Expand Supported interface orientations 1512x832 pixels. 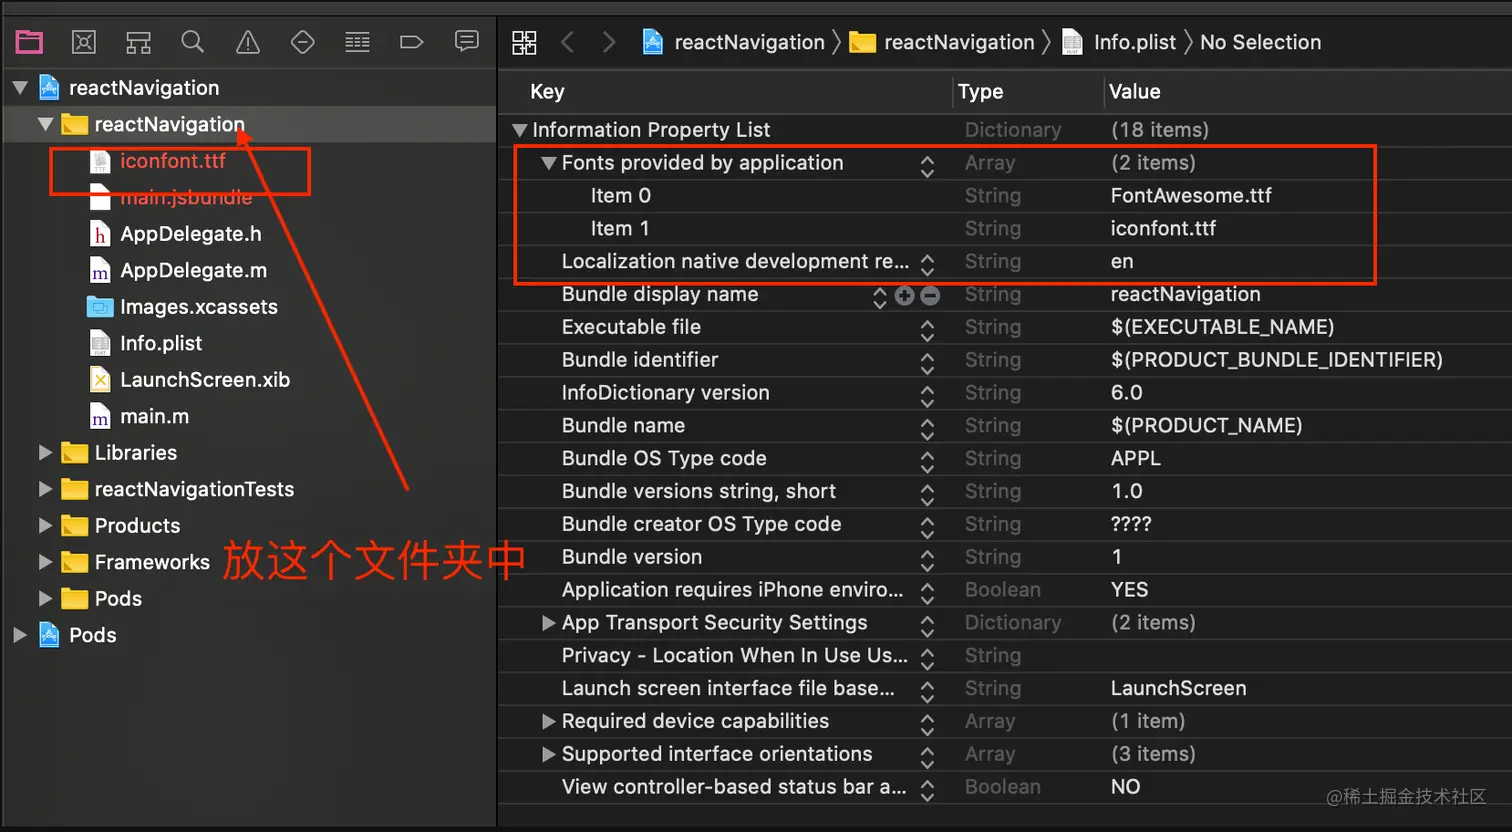(x=548, y=754)
